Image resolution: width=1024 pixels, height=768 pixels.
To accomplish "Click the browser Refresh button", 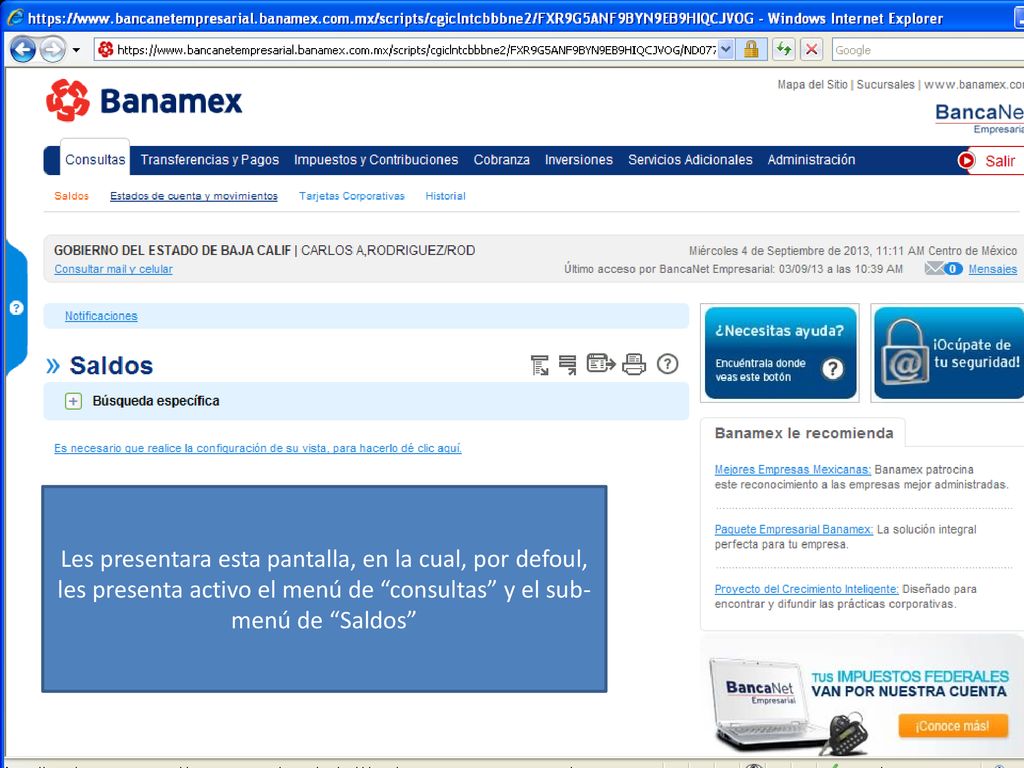I will pyautogui.click(x=784, y=50).
